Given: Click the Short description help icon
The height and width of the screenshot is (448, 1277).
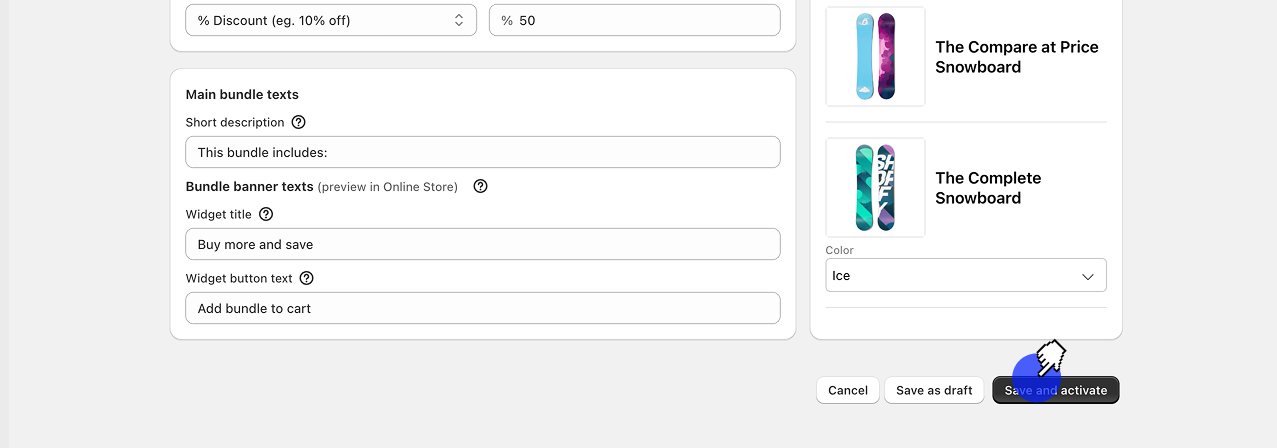Looking at the screenshot, I should pos(298,122).
